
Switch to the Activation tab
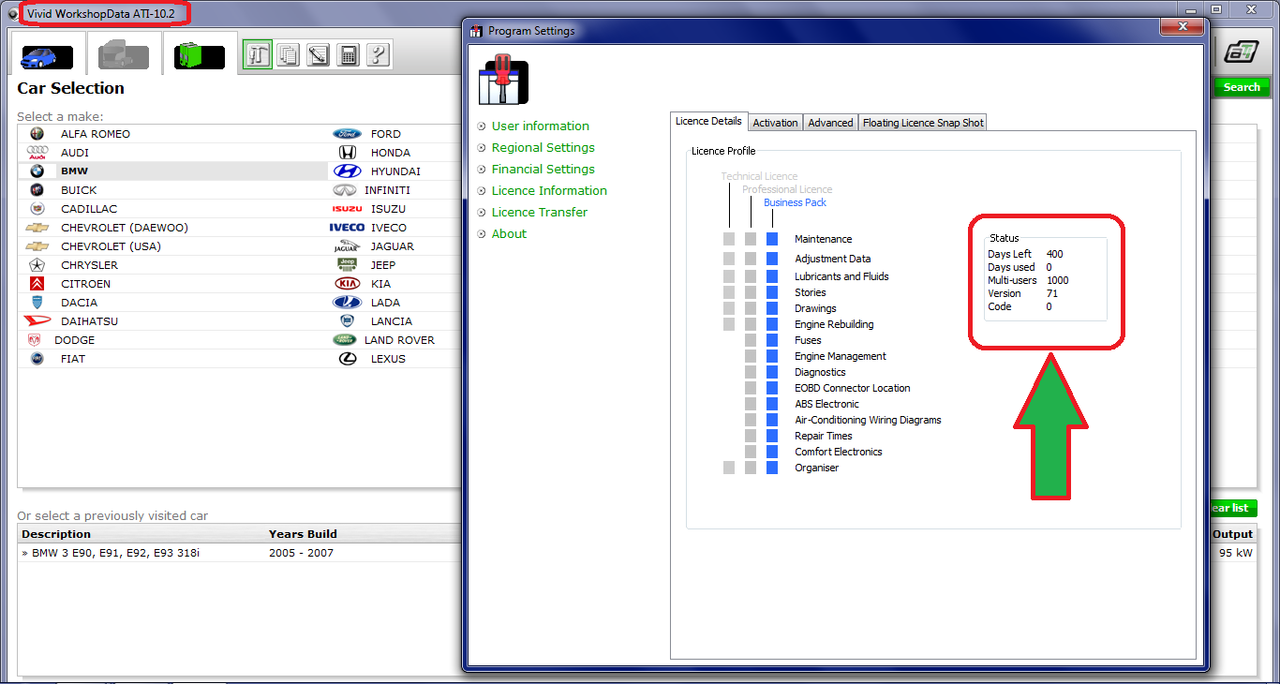[x=775, y=123]
